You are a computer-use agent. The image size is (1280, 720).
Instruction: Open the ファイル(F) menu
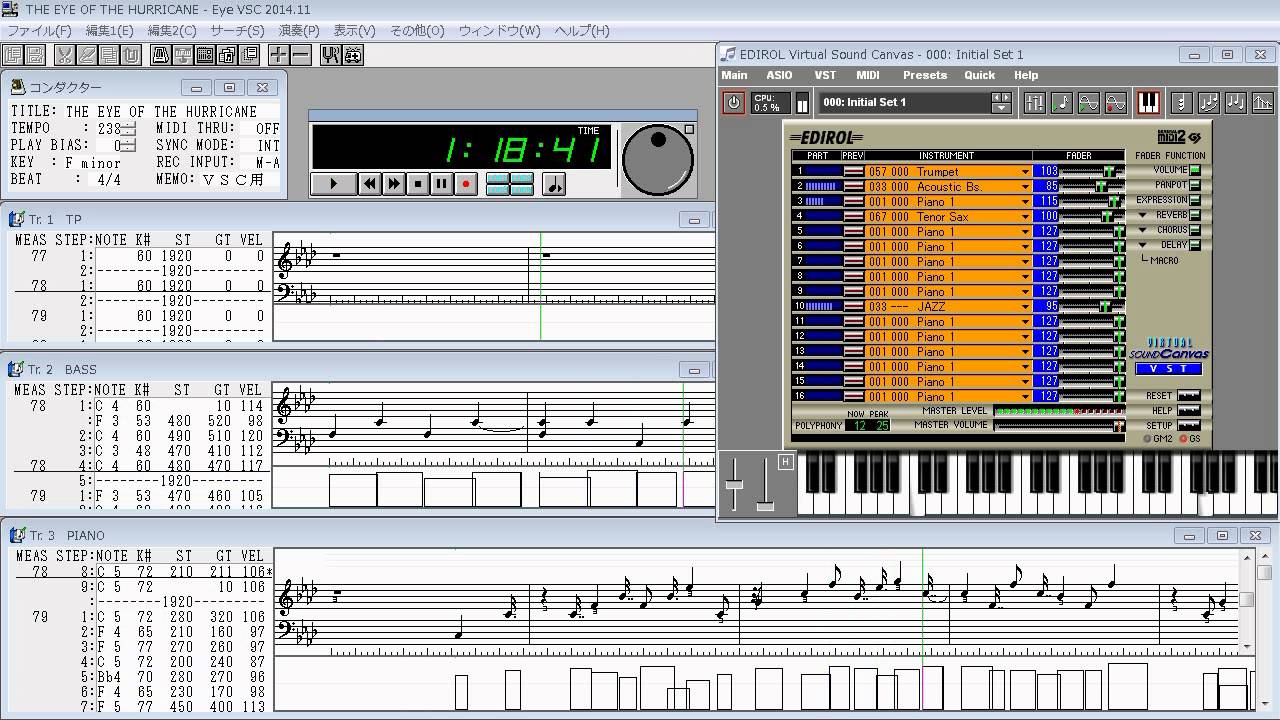[39, 30]
